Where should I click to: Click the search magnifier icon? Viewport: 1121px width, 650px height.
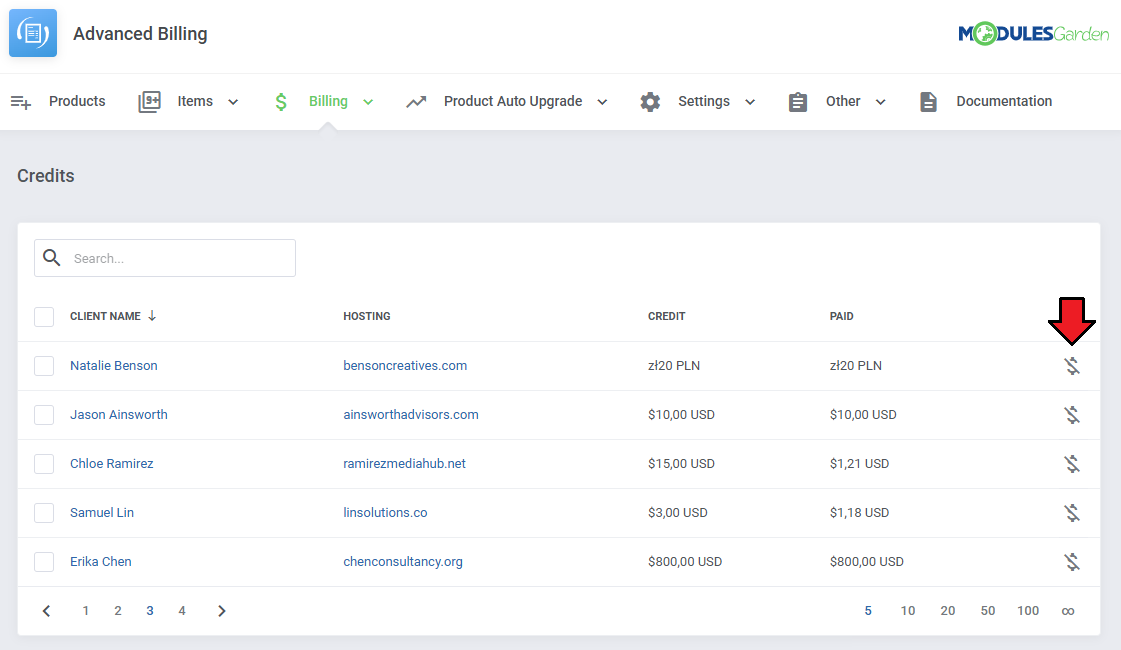click(51, 257)
